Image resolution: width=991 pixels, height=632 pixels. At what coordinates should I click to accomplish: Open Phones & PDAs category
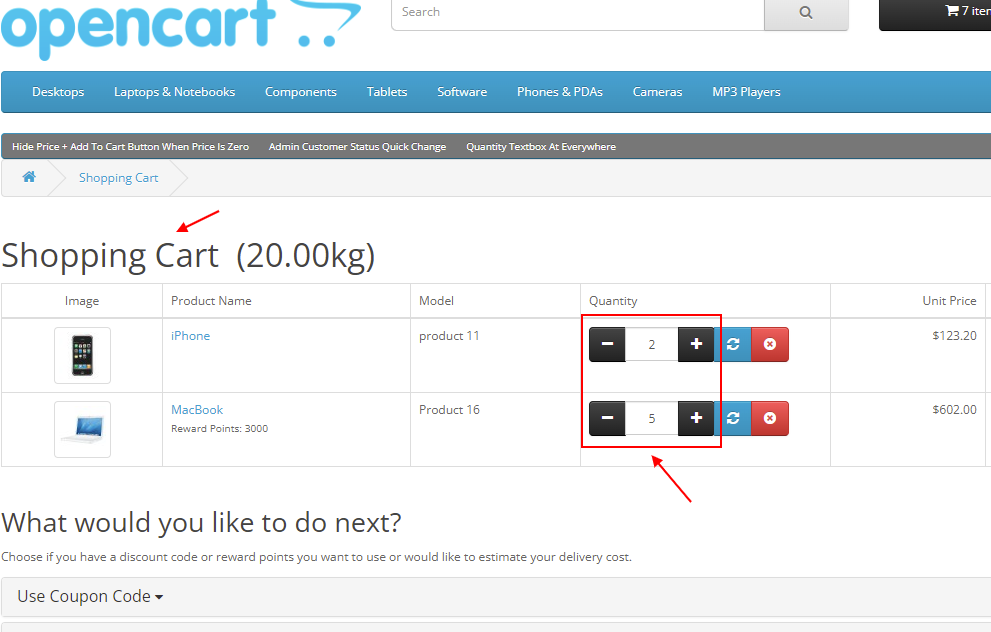click(x=560, y=92)
